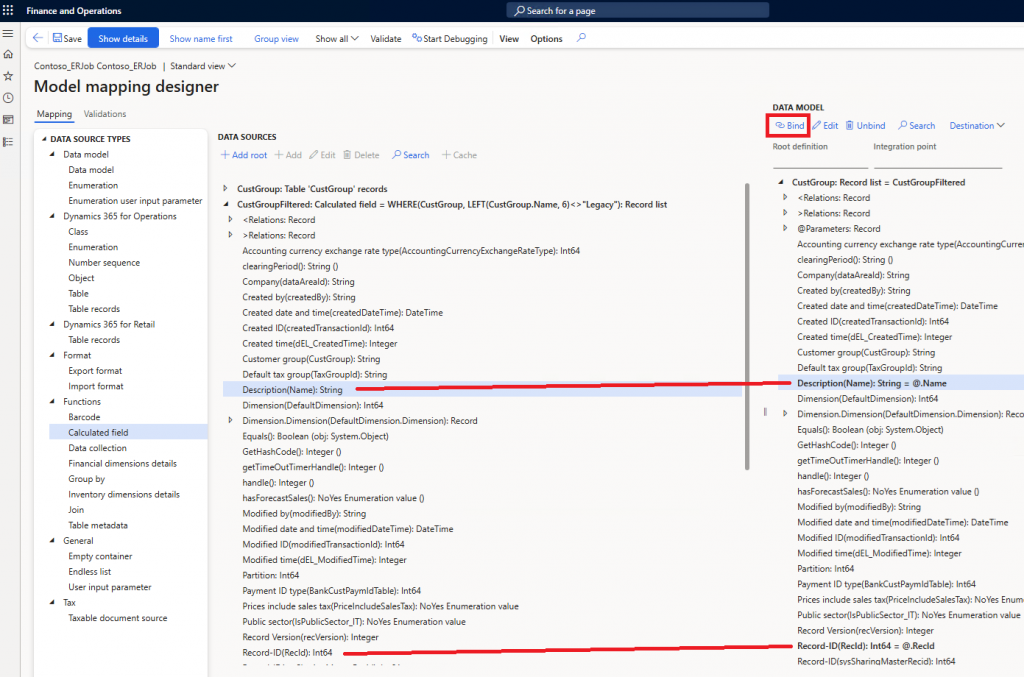Click Add root in Data Sources

point(243,155)
